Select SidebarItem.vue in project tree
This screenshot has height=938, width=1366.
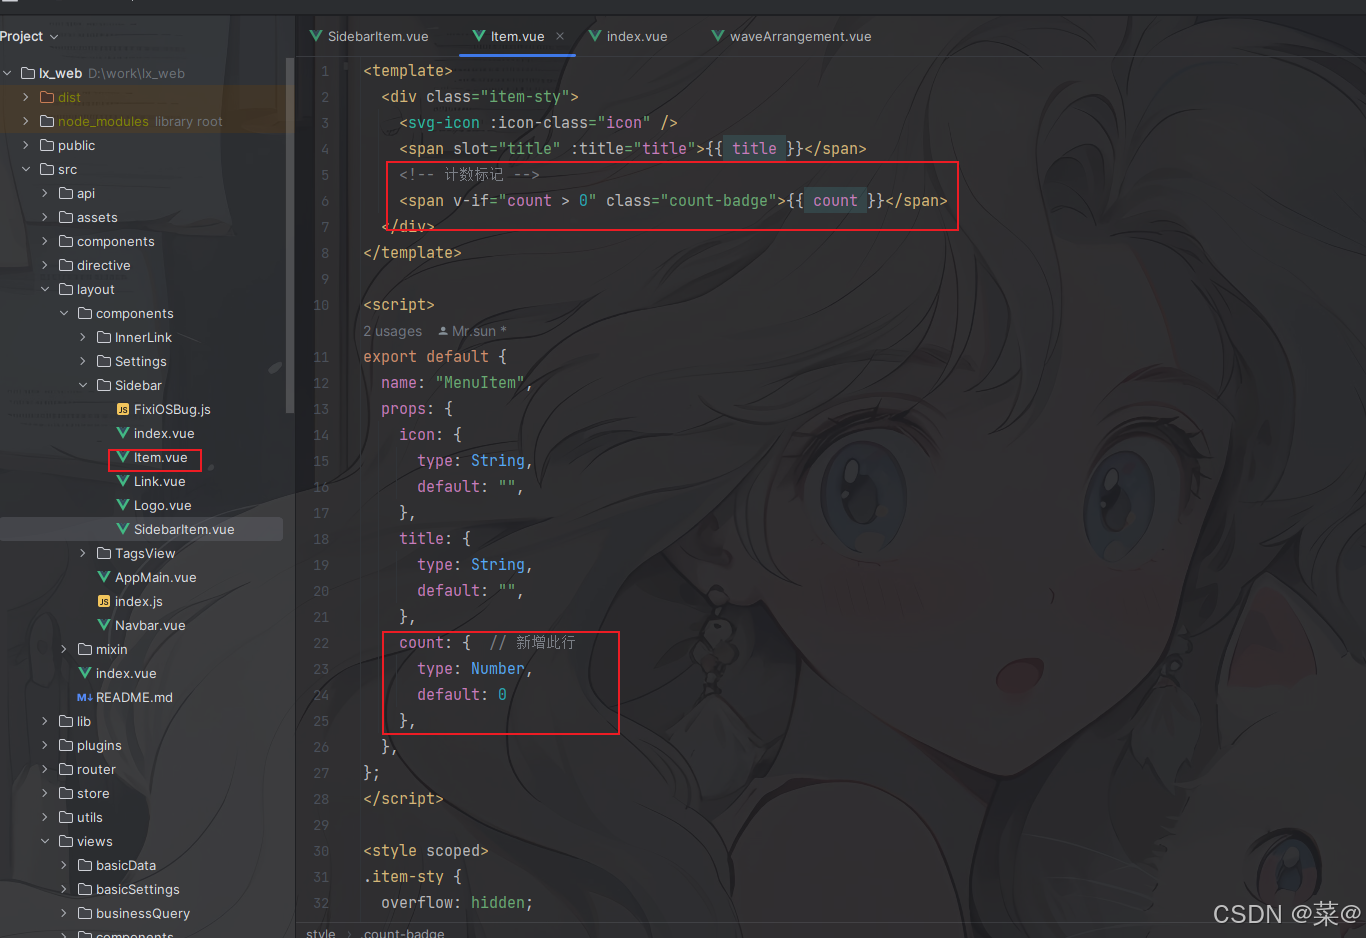tap(184, 529)
